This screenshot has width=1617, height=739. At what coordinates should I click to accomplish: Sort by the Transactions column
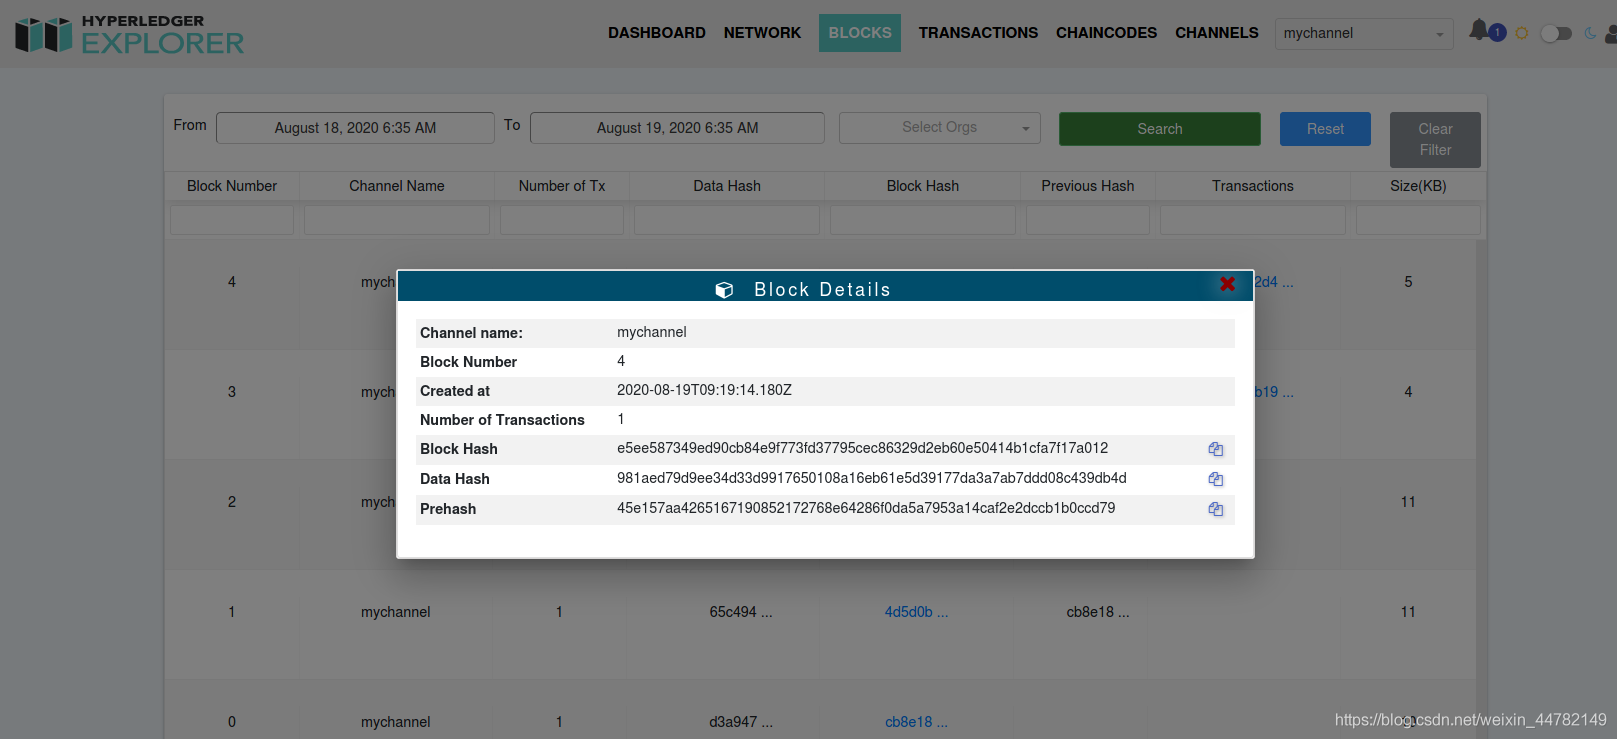pyautogui.click(x=1253, y=186)
